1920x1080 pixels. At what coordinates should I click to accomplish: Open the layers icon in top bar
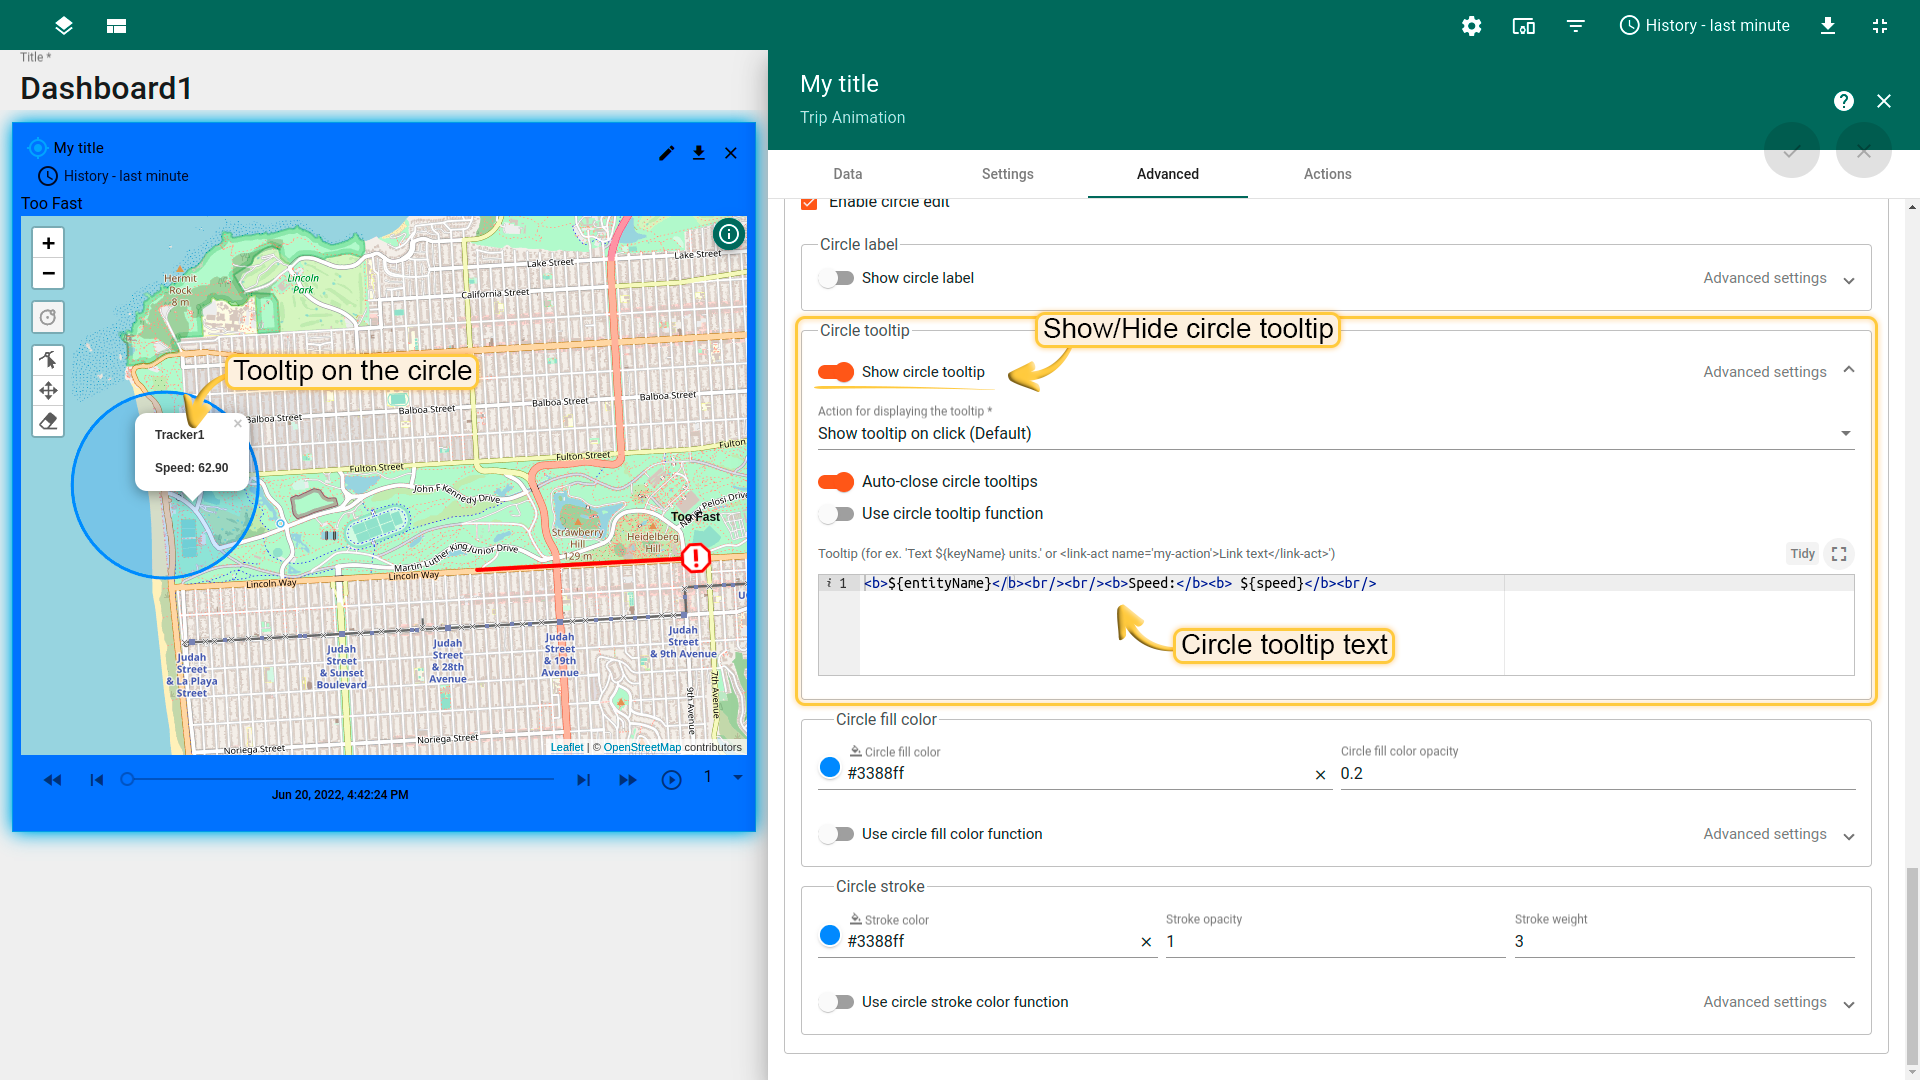point(64,26)
